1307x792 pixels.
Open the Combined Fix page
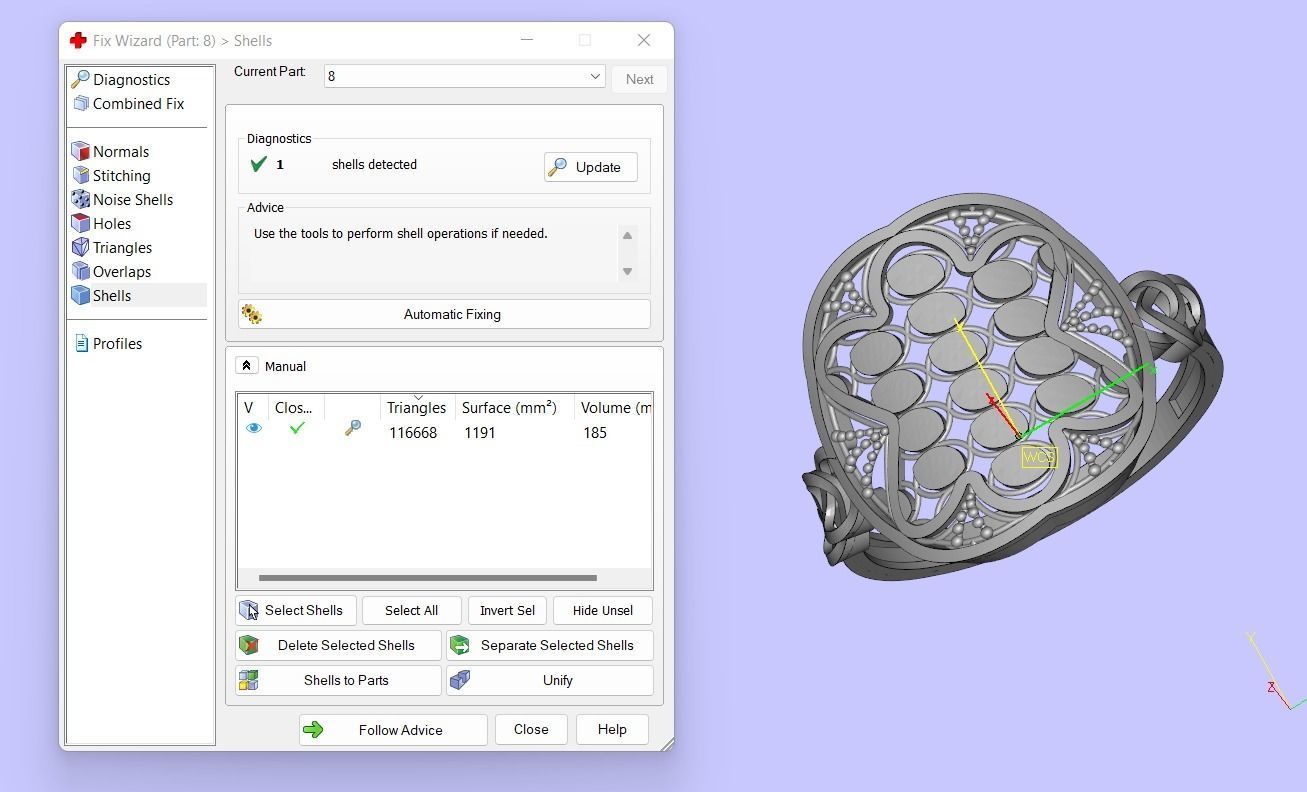(x=138, y=104)
